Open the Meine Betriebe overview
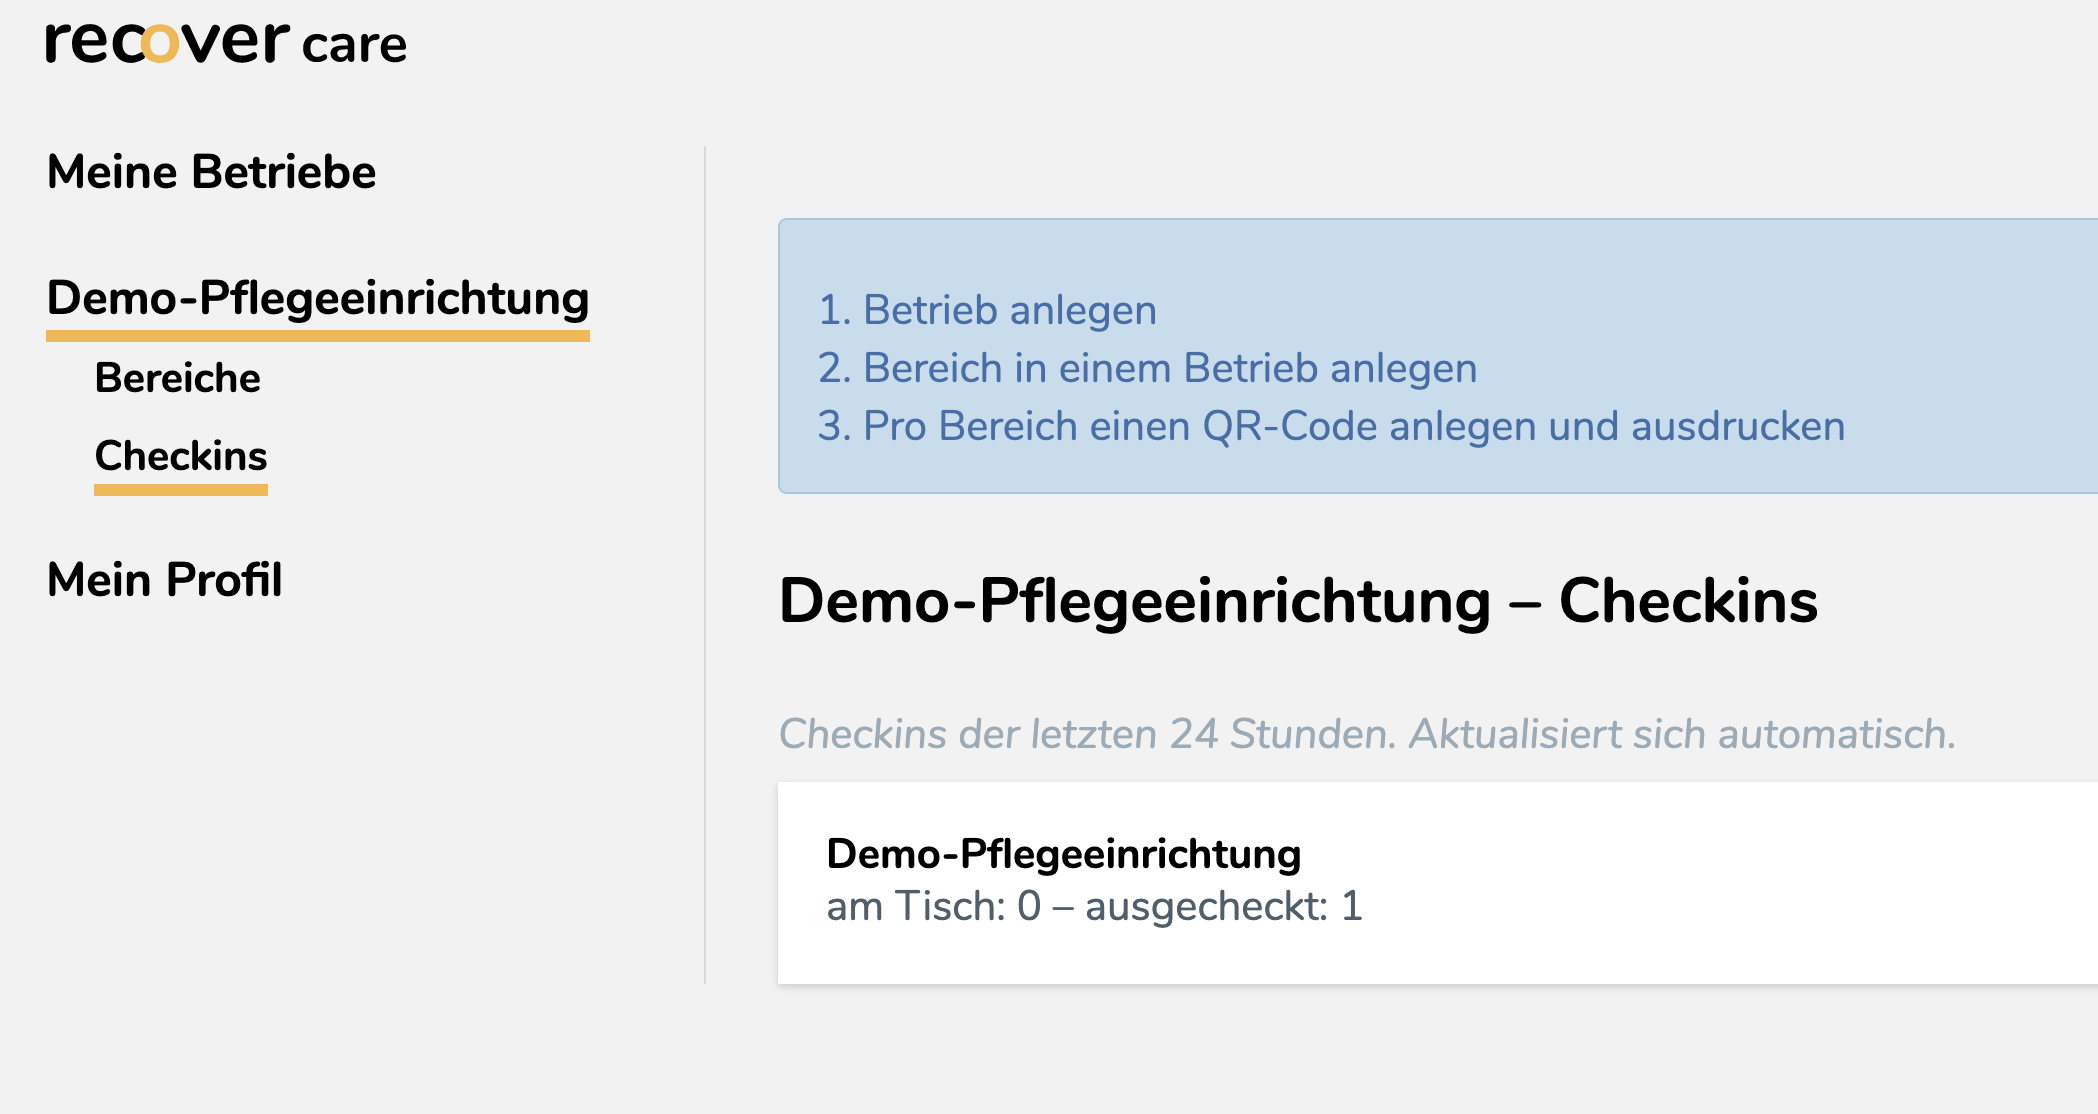2098x1114 pixels. pos(210,171)
